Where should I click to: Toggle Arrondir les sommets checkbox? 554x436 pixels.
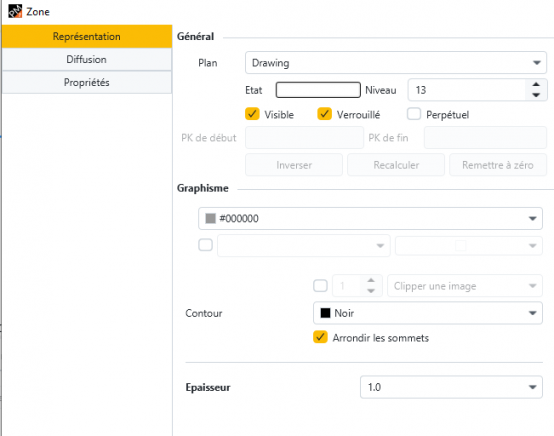tap(320, 337)
